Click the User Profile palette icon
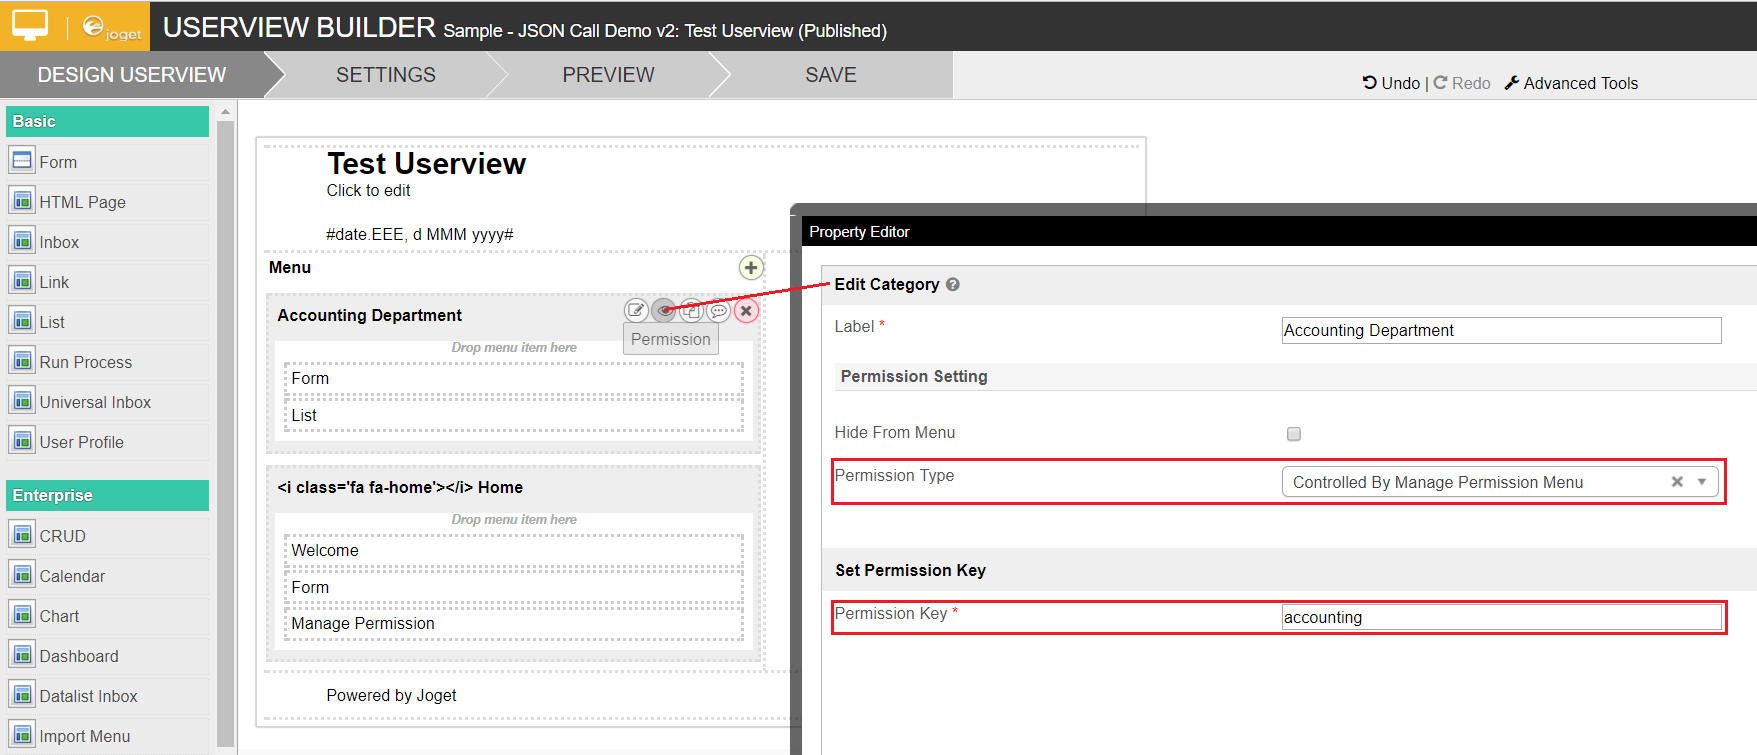Screen dimensions: 1757x755 click(x=22, y=440)
